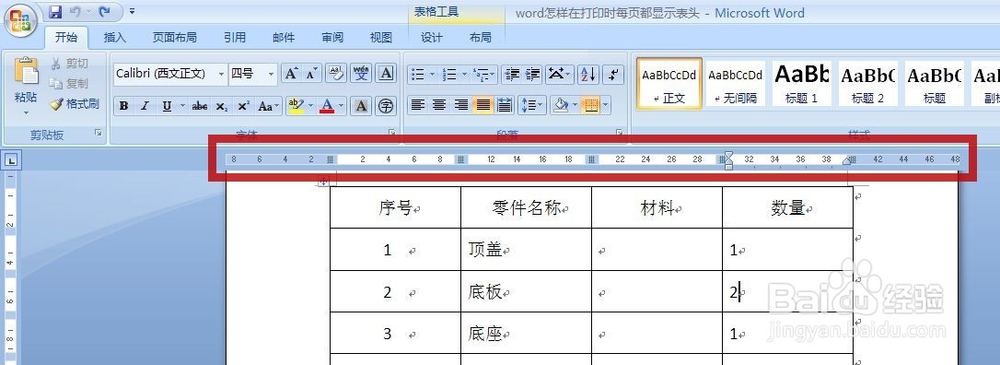Apply bullet list
Viewport: 1000px width, 365px height.
(x=418, y=75)
